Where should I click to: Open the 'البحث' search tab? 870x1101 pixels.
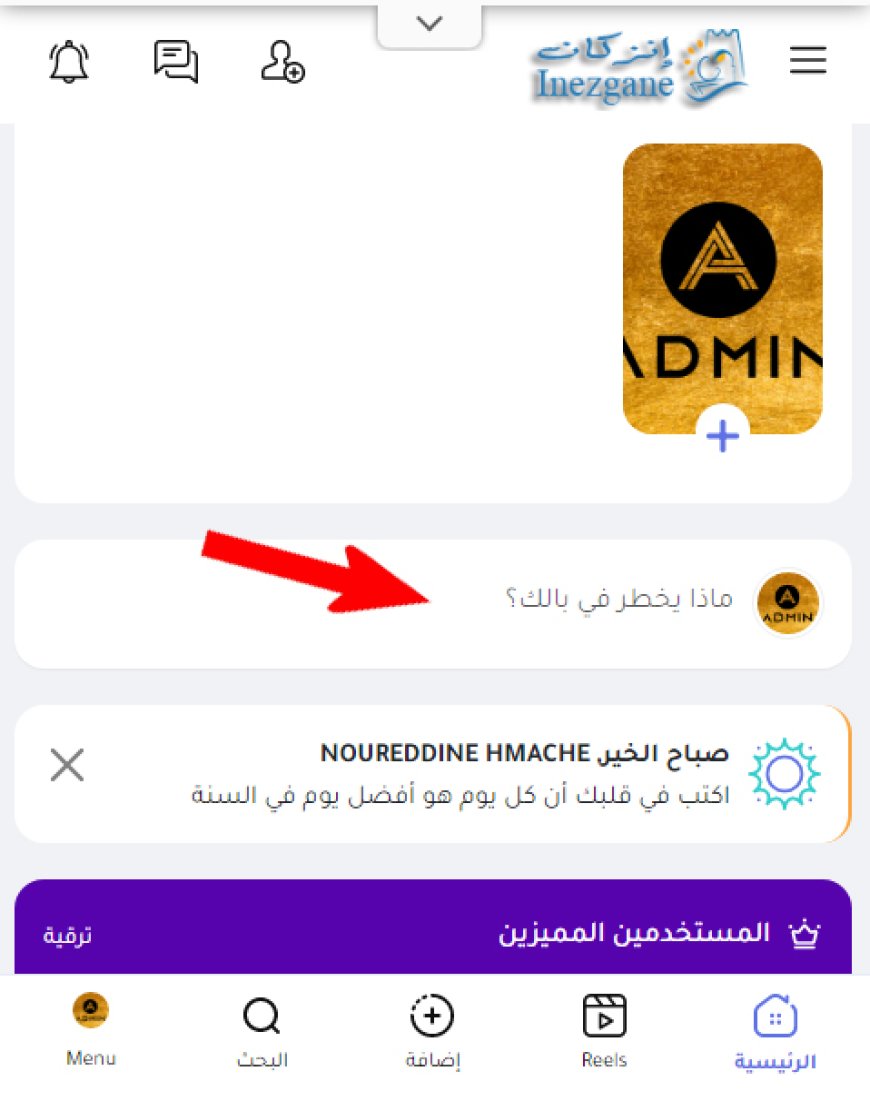pyautogui.click(x=262, y=1031)
